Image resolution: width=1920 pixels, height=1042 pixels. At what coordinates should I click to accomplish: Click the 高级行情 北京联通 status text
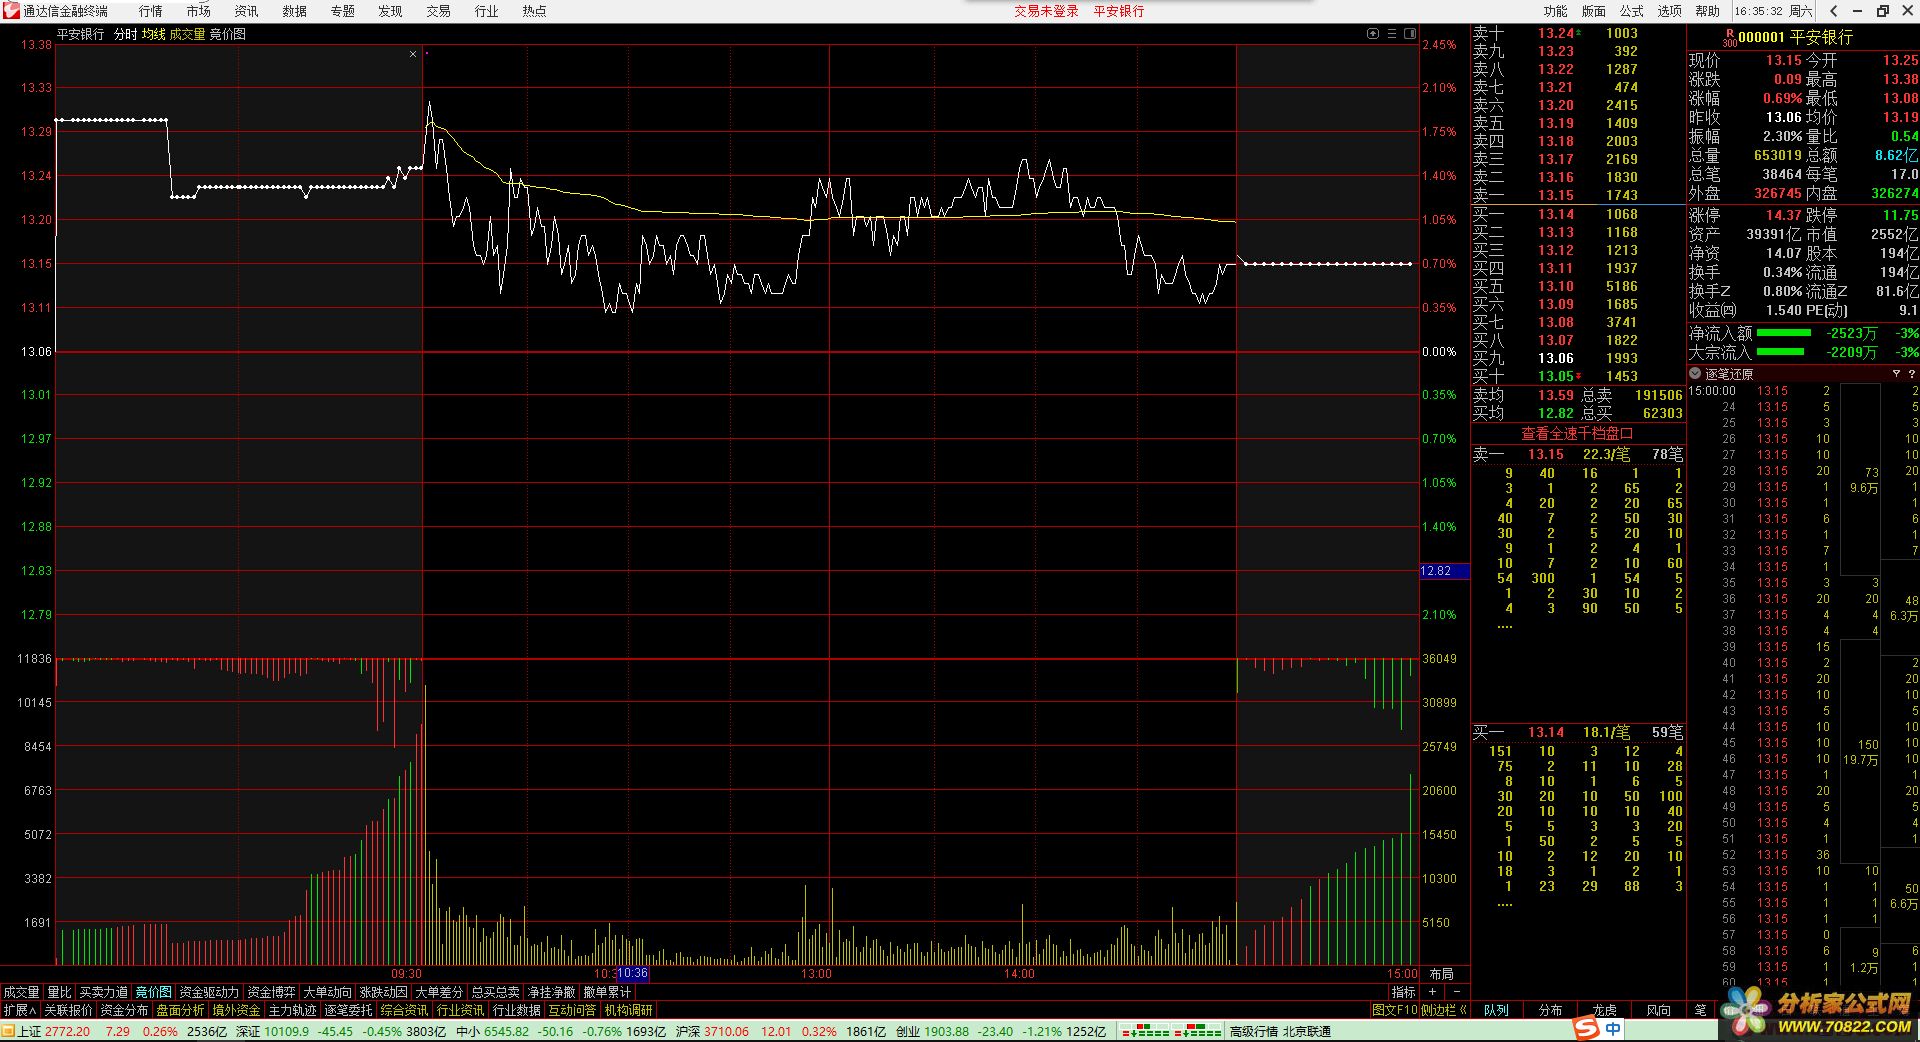point(1280,1031)
